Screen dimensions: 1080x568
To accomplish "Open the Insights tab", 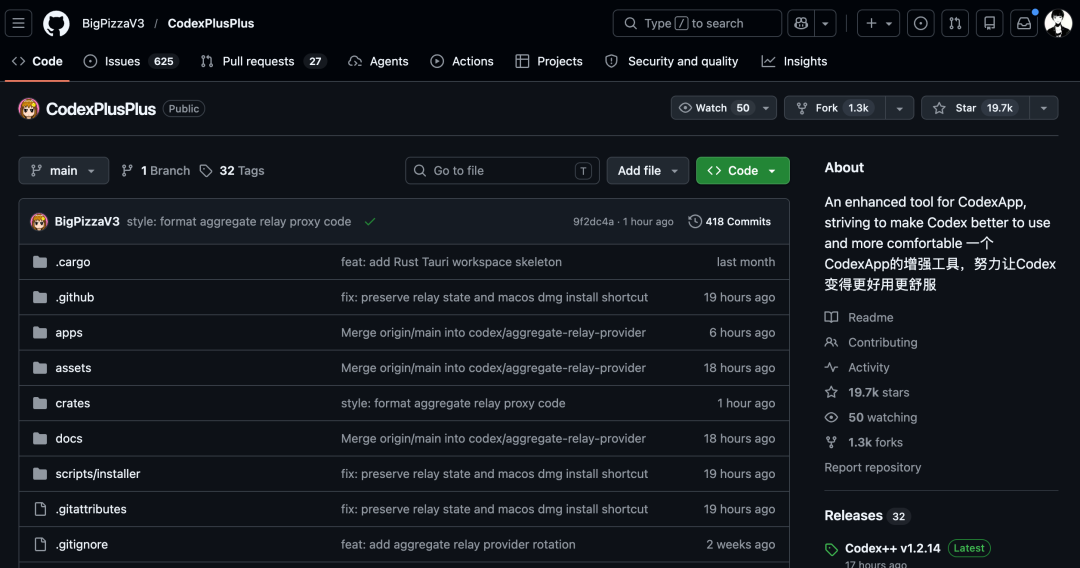I will (x=794, y=61).
